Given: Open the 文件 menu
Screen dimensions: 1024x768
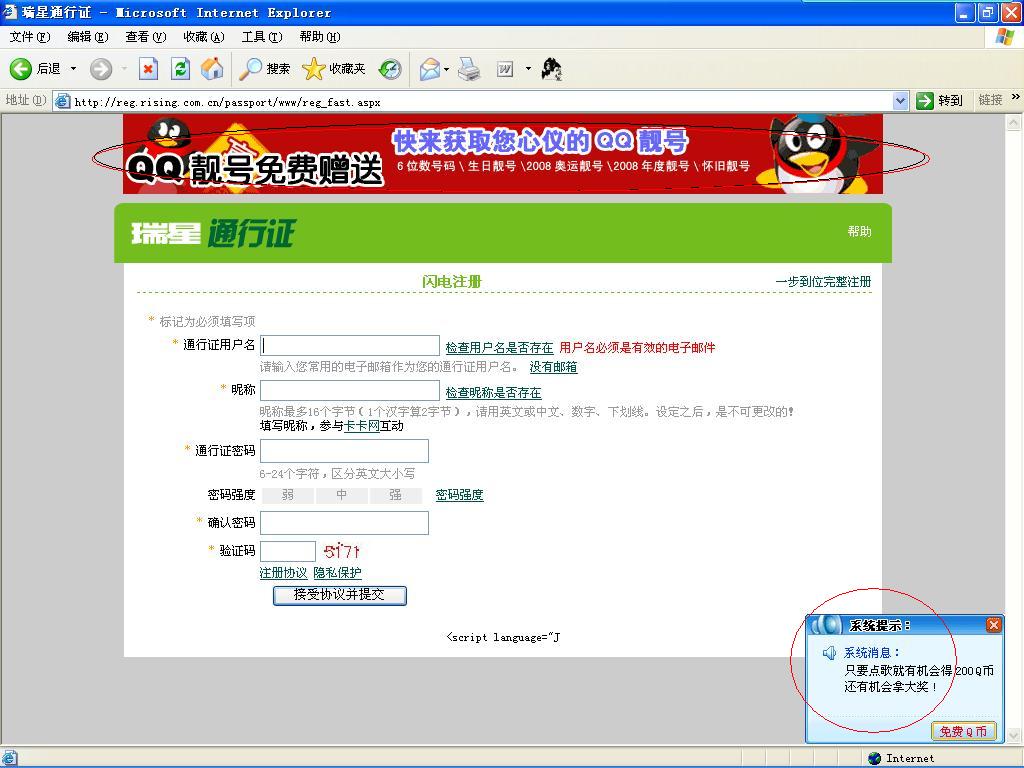Looking at the screenshot, I should pyautogui.click(x=29, y=37).
